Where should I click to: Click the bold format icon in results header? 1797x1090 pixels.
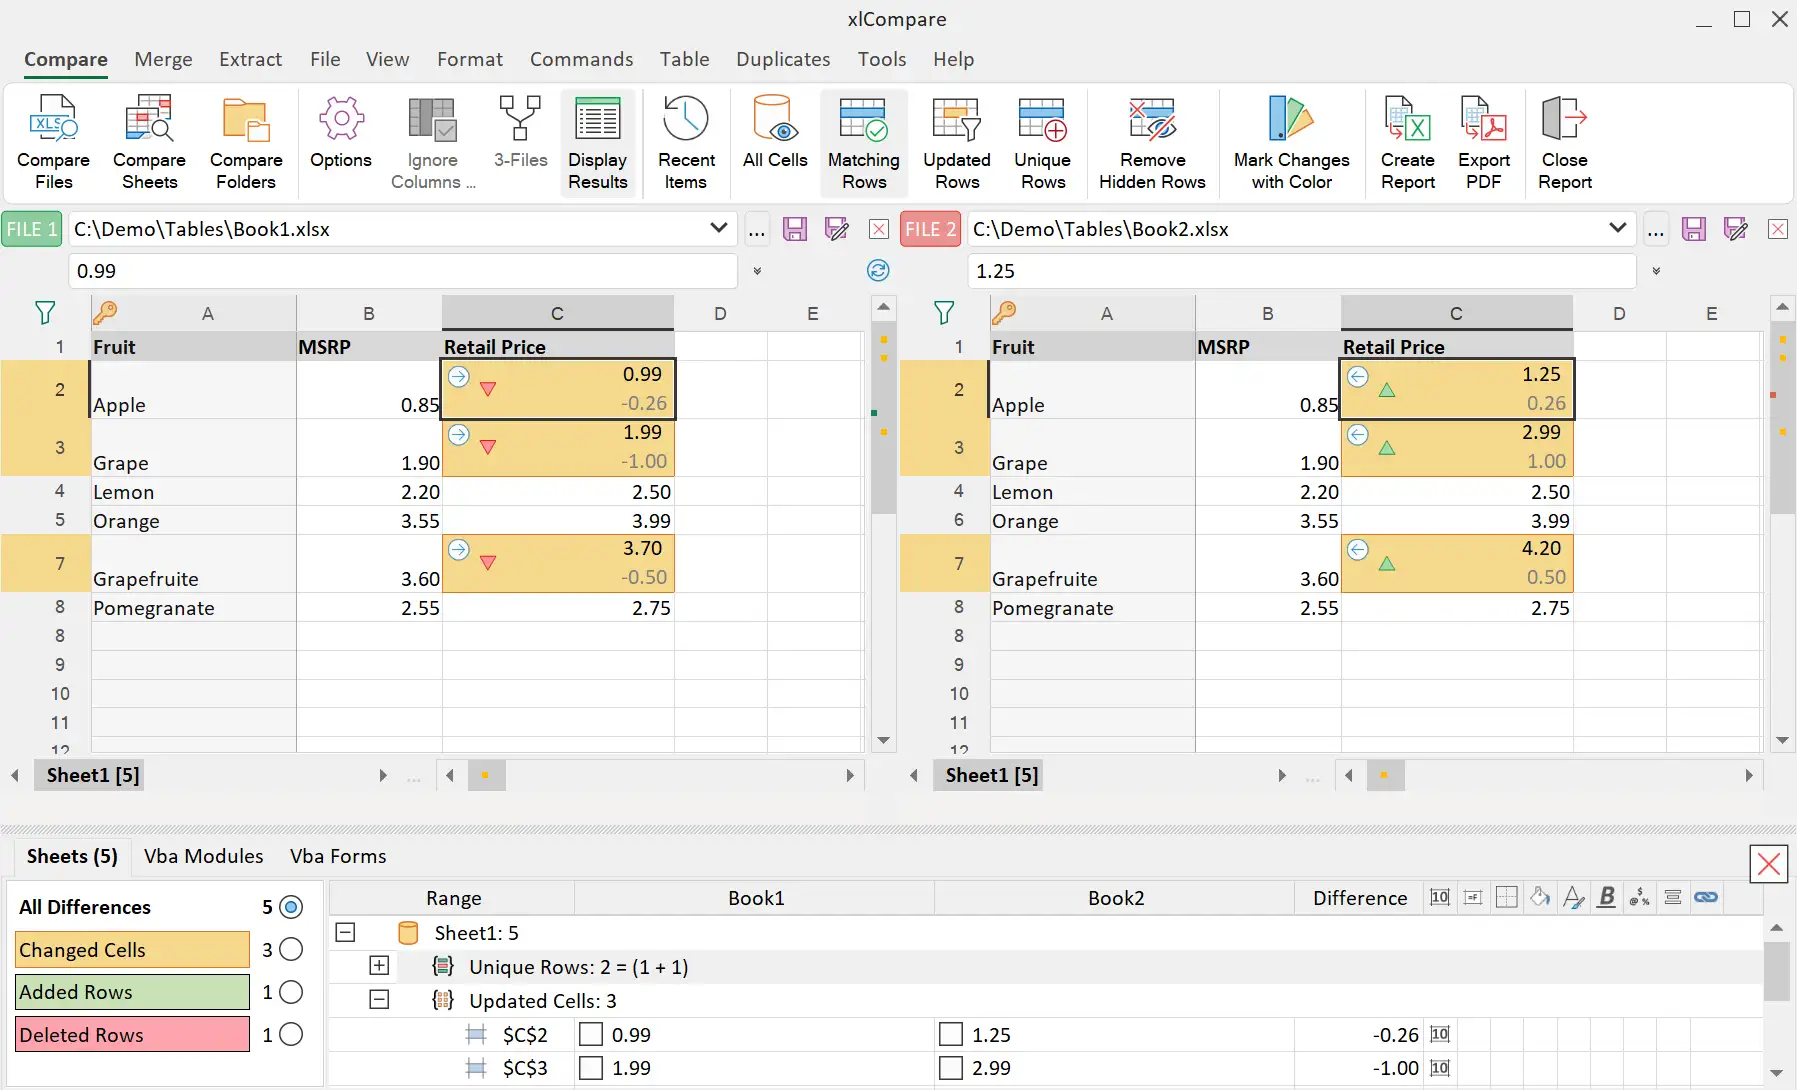click(x=1607, y=897)
